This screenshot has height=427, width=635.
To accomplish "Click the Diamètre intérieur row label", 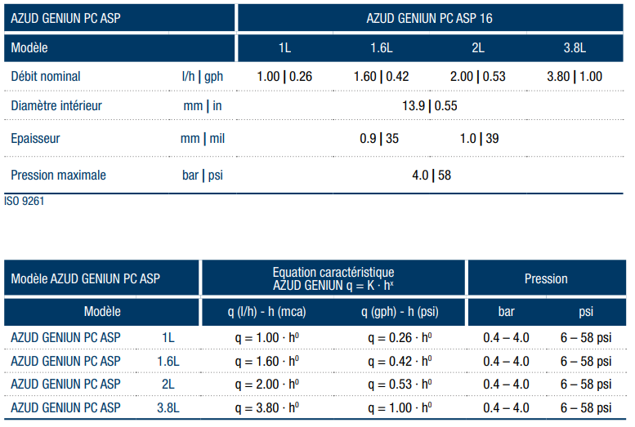I will point(56,106).
